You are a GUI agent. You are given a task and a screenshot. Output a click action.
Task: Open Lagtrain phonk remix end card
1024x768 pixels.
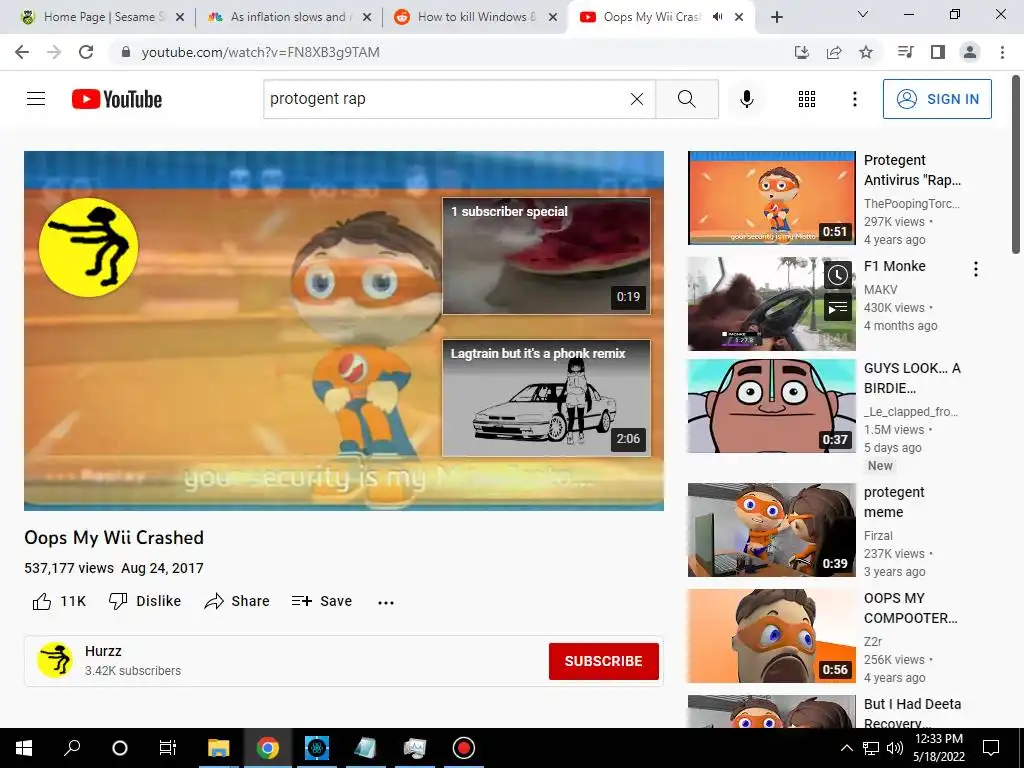pyautogui.click(x=547, y=398)
